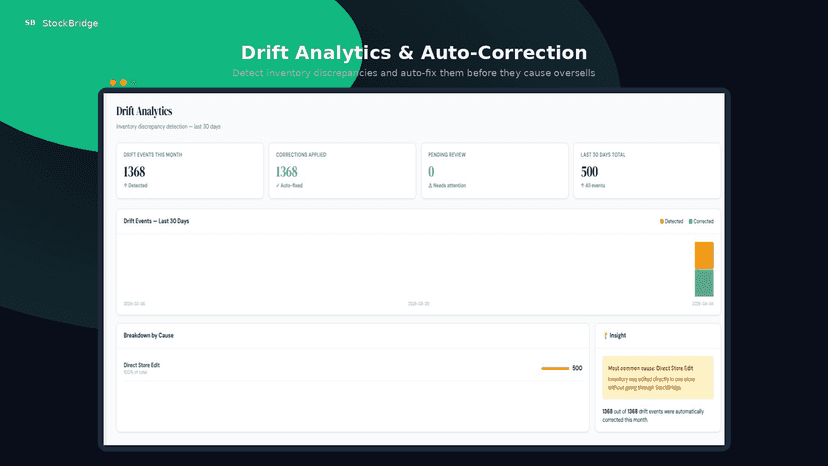This screenshot has width=828, height=466.
Task: Click the second orange window dot
Action: click(x=124, y=82)
